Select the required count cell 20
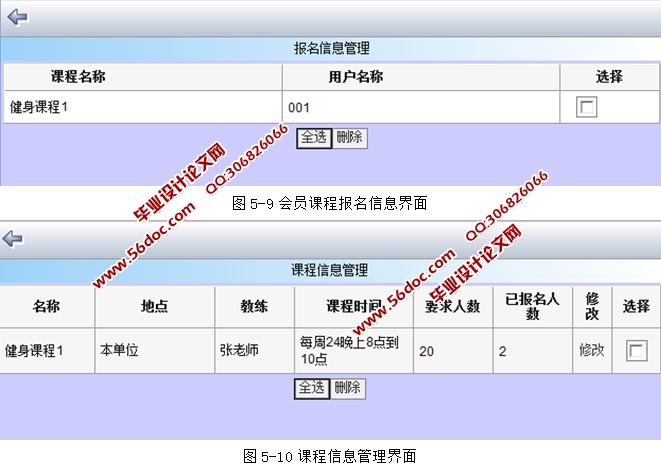661x473 pixels. [453, 351]
